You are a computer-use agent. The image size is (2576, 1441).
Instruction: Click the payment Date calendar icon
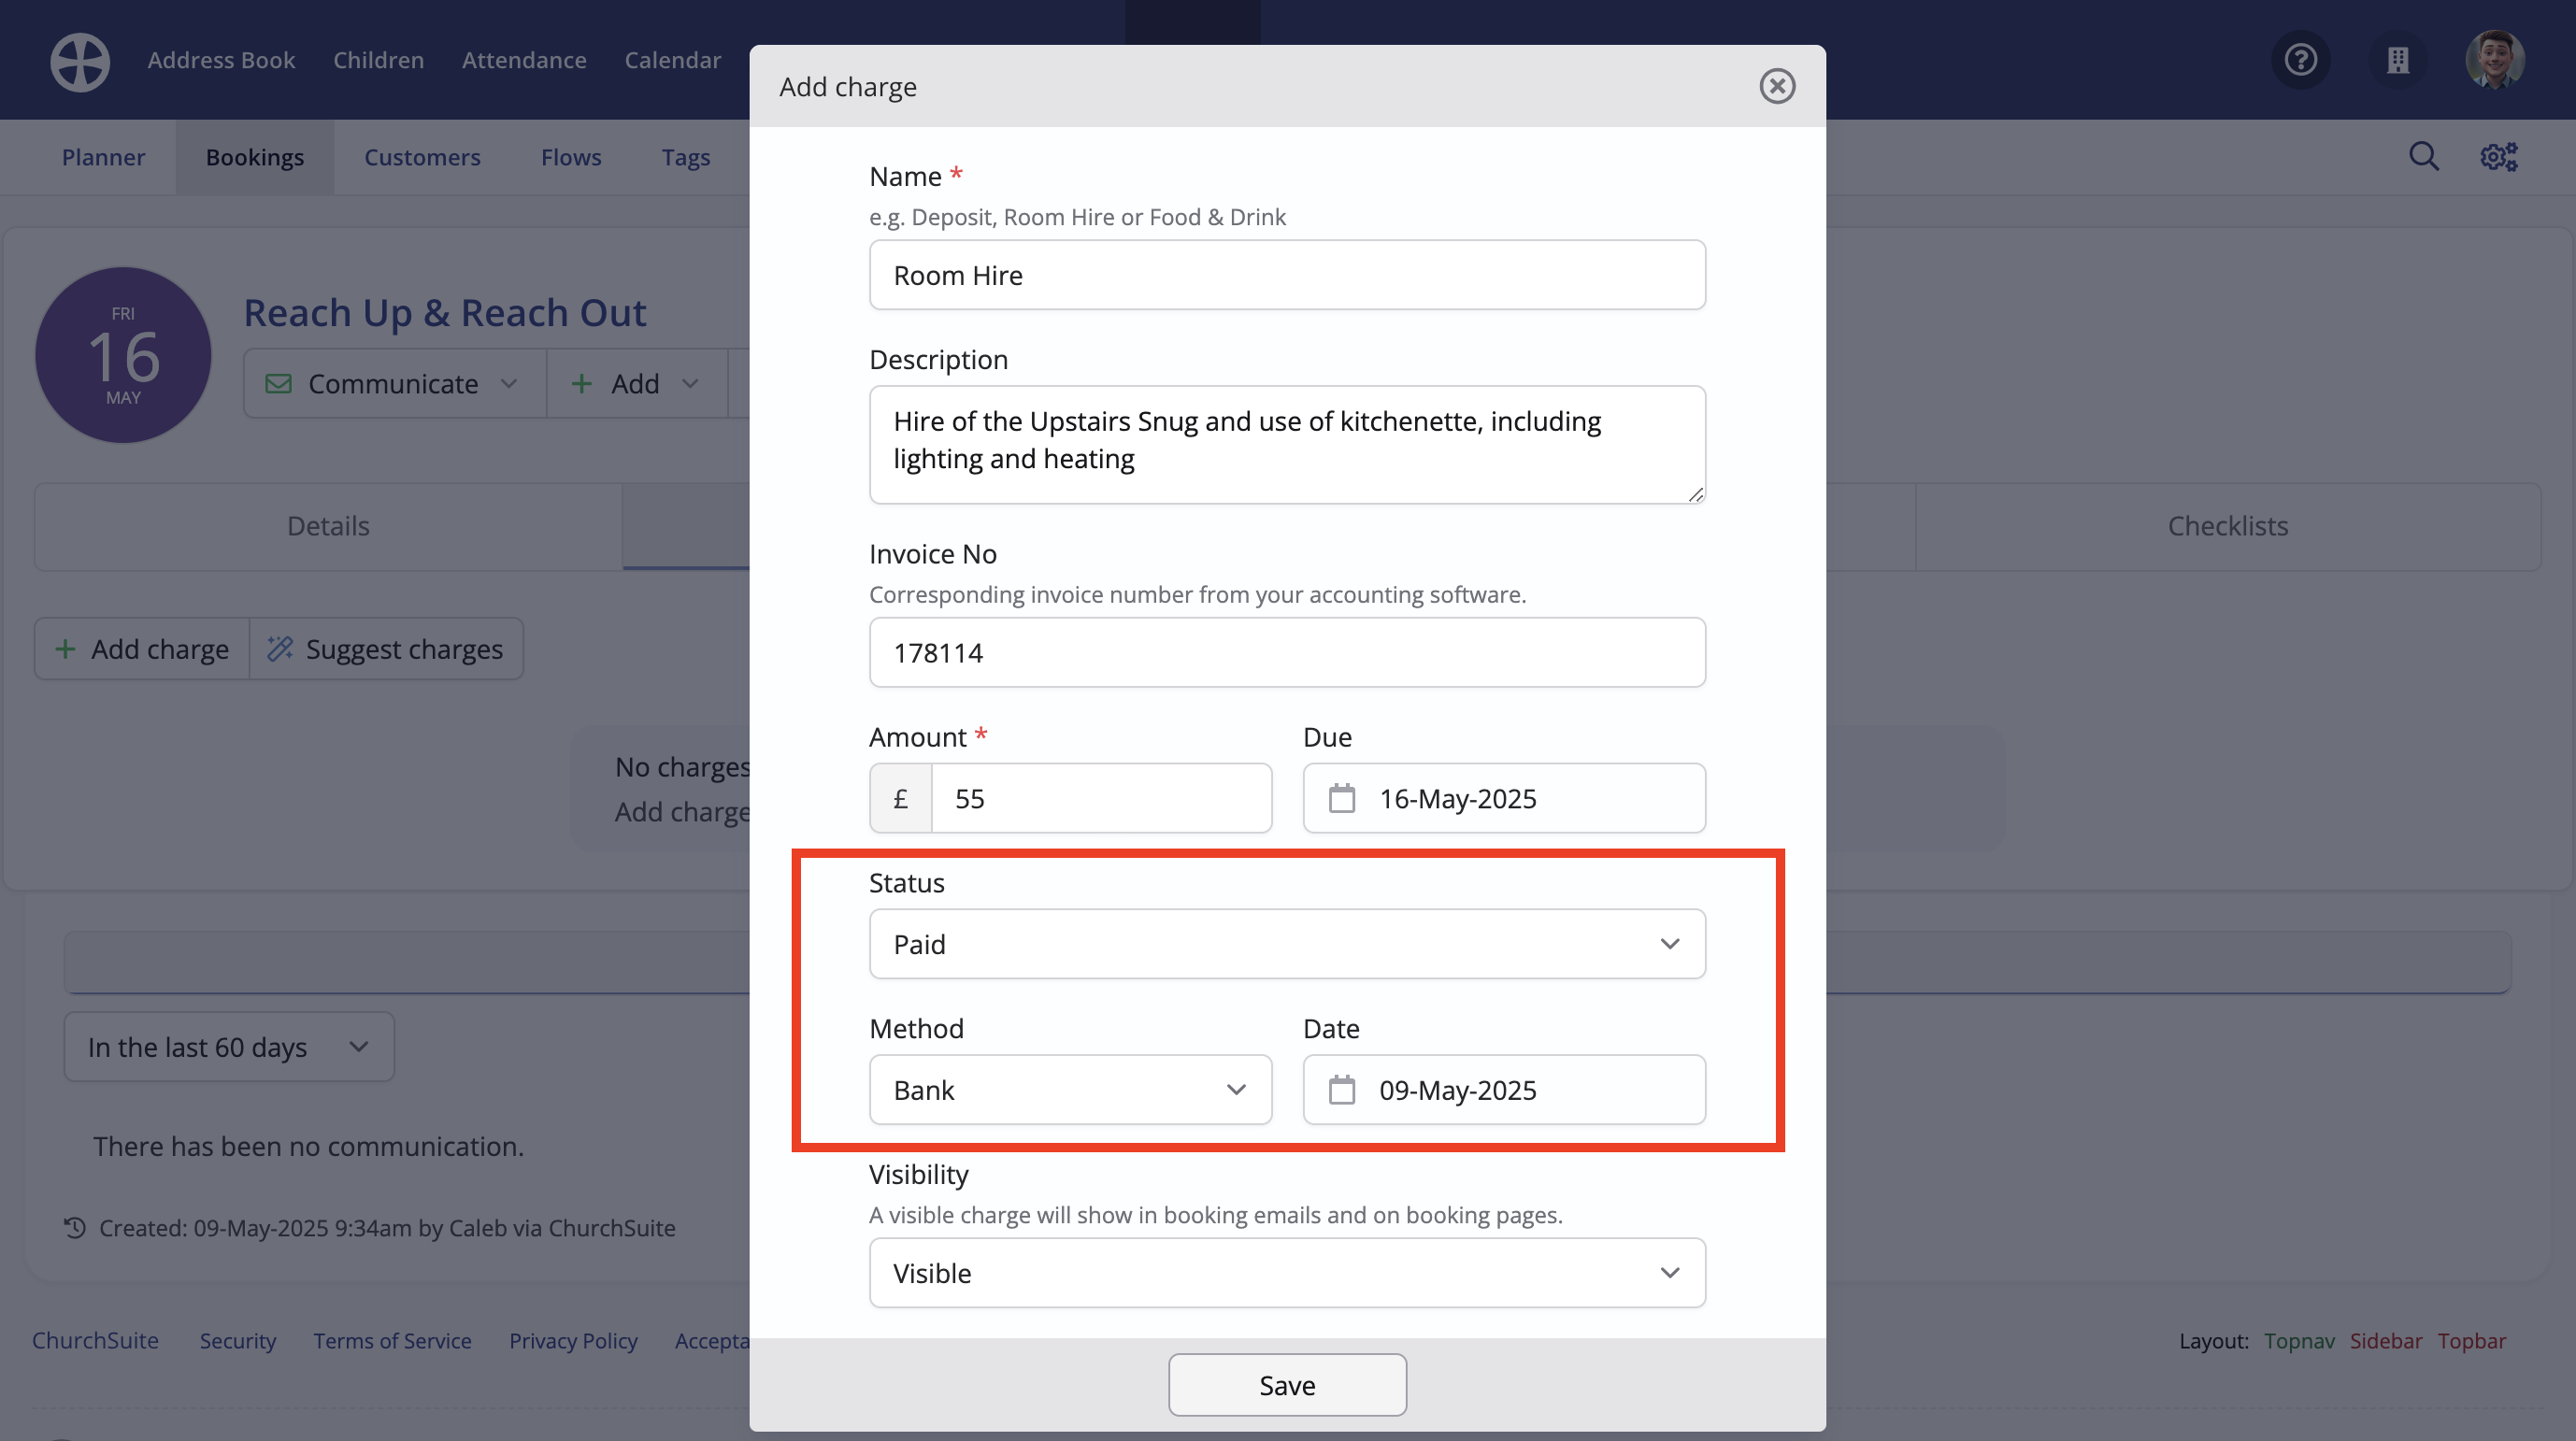click(x=1341, y=1089)
